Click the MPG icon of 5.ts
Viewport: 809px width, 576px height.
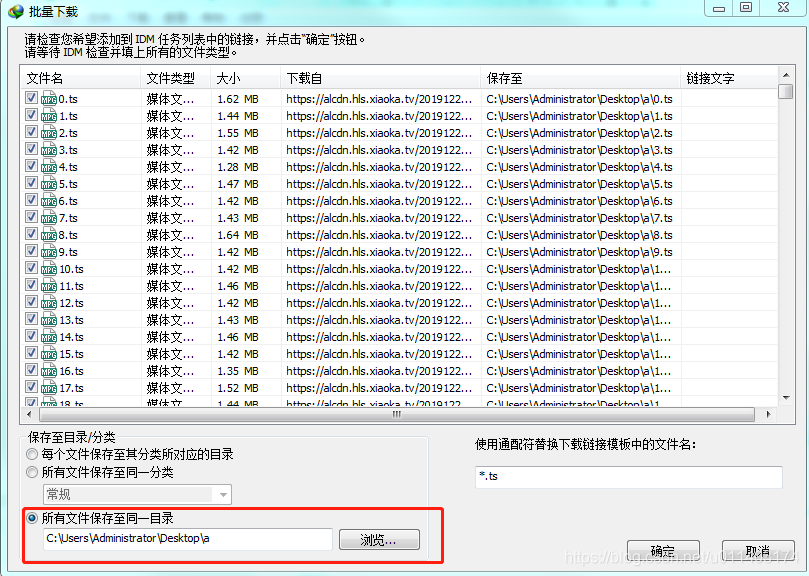(49, 184)
